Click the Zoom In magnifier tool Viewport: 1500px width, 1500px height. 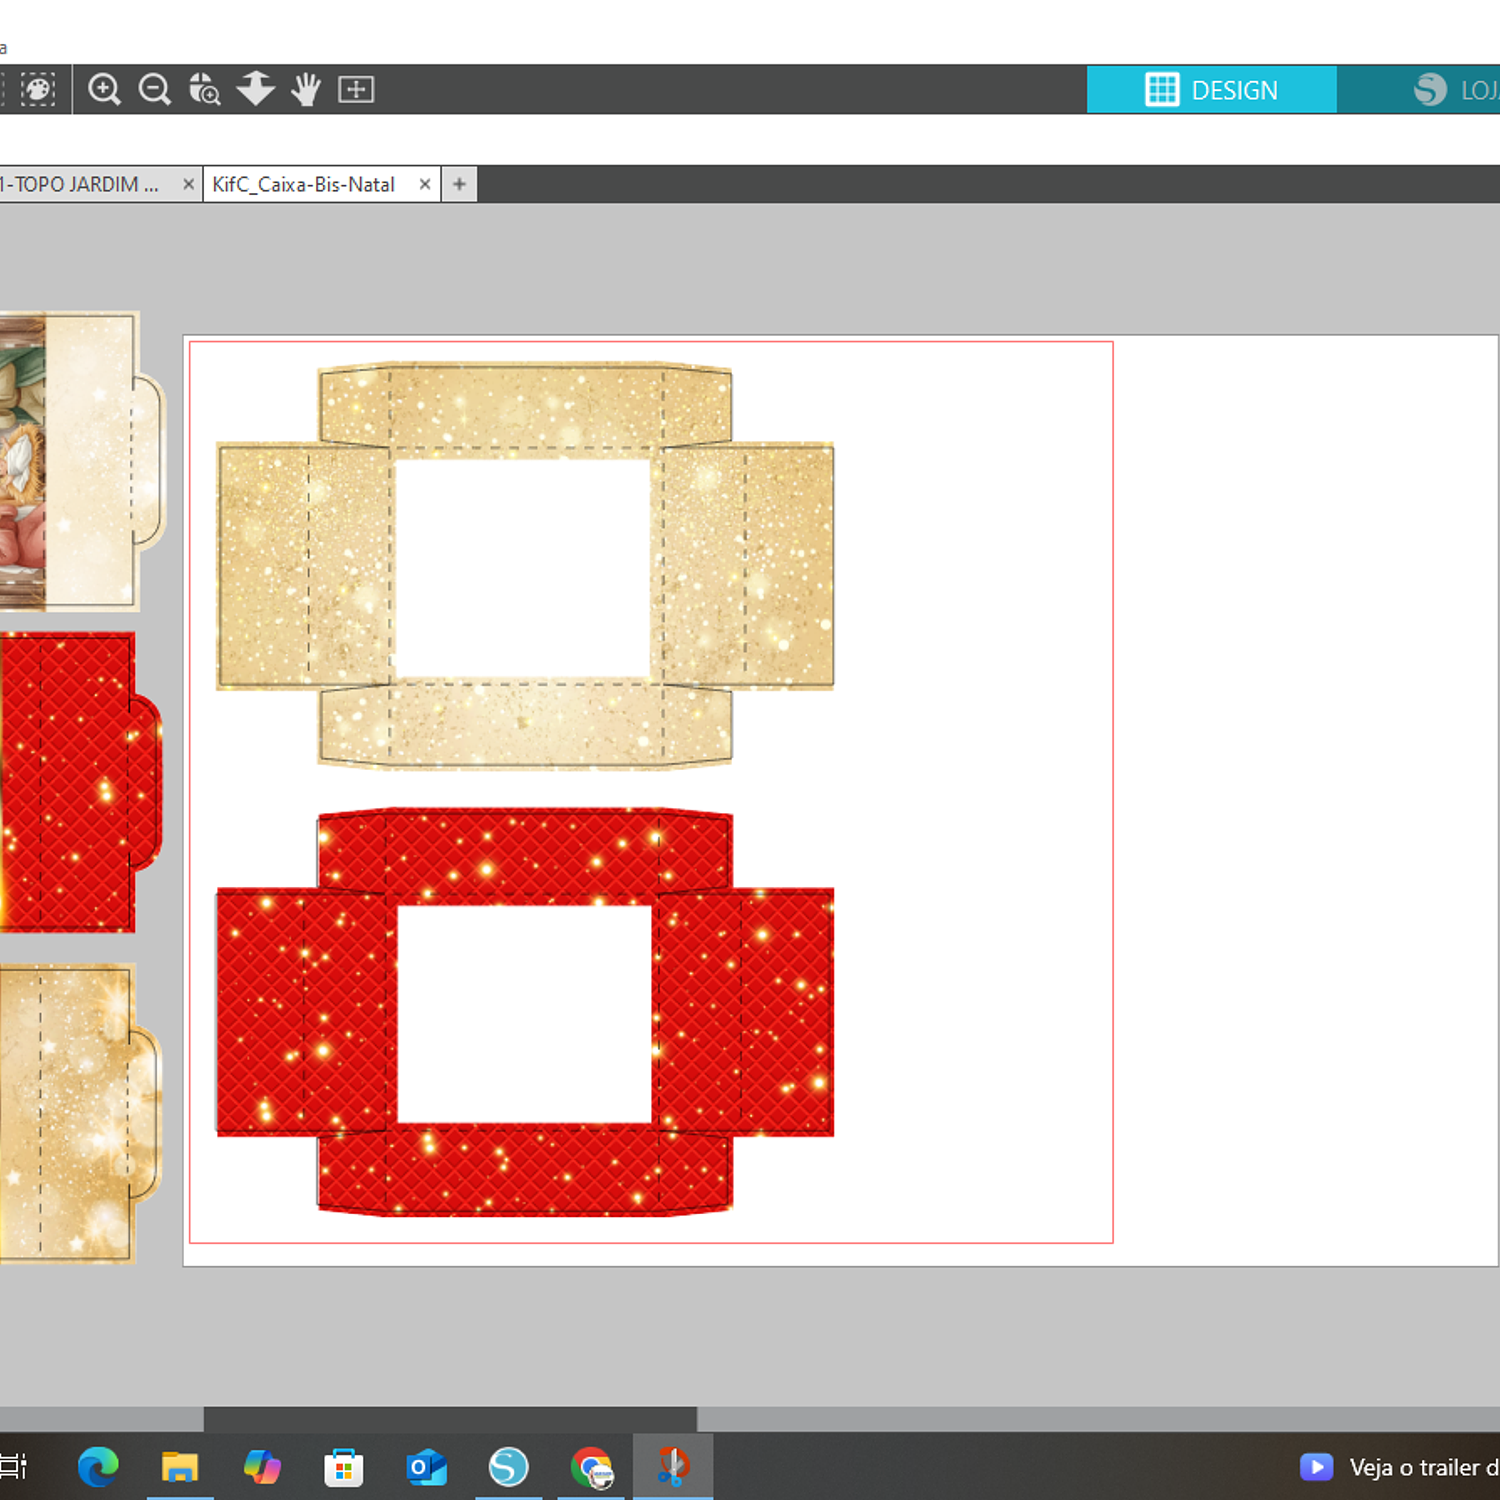(104, 90)
